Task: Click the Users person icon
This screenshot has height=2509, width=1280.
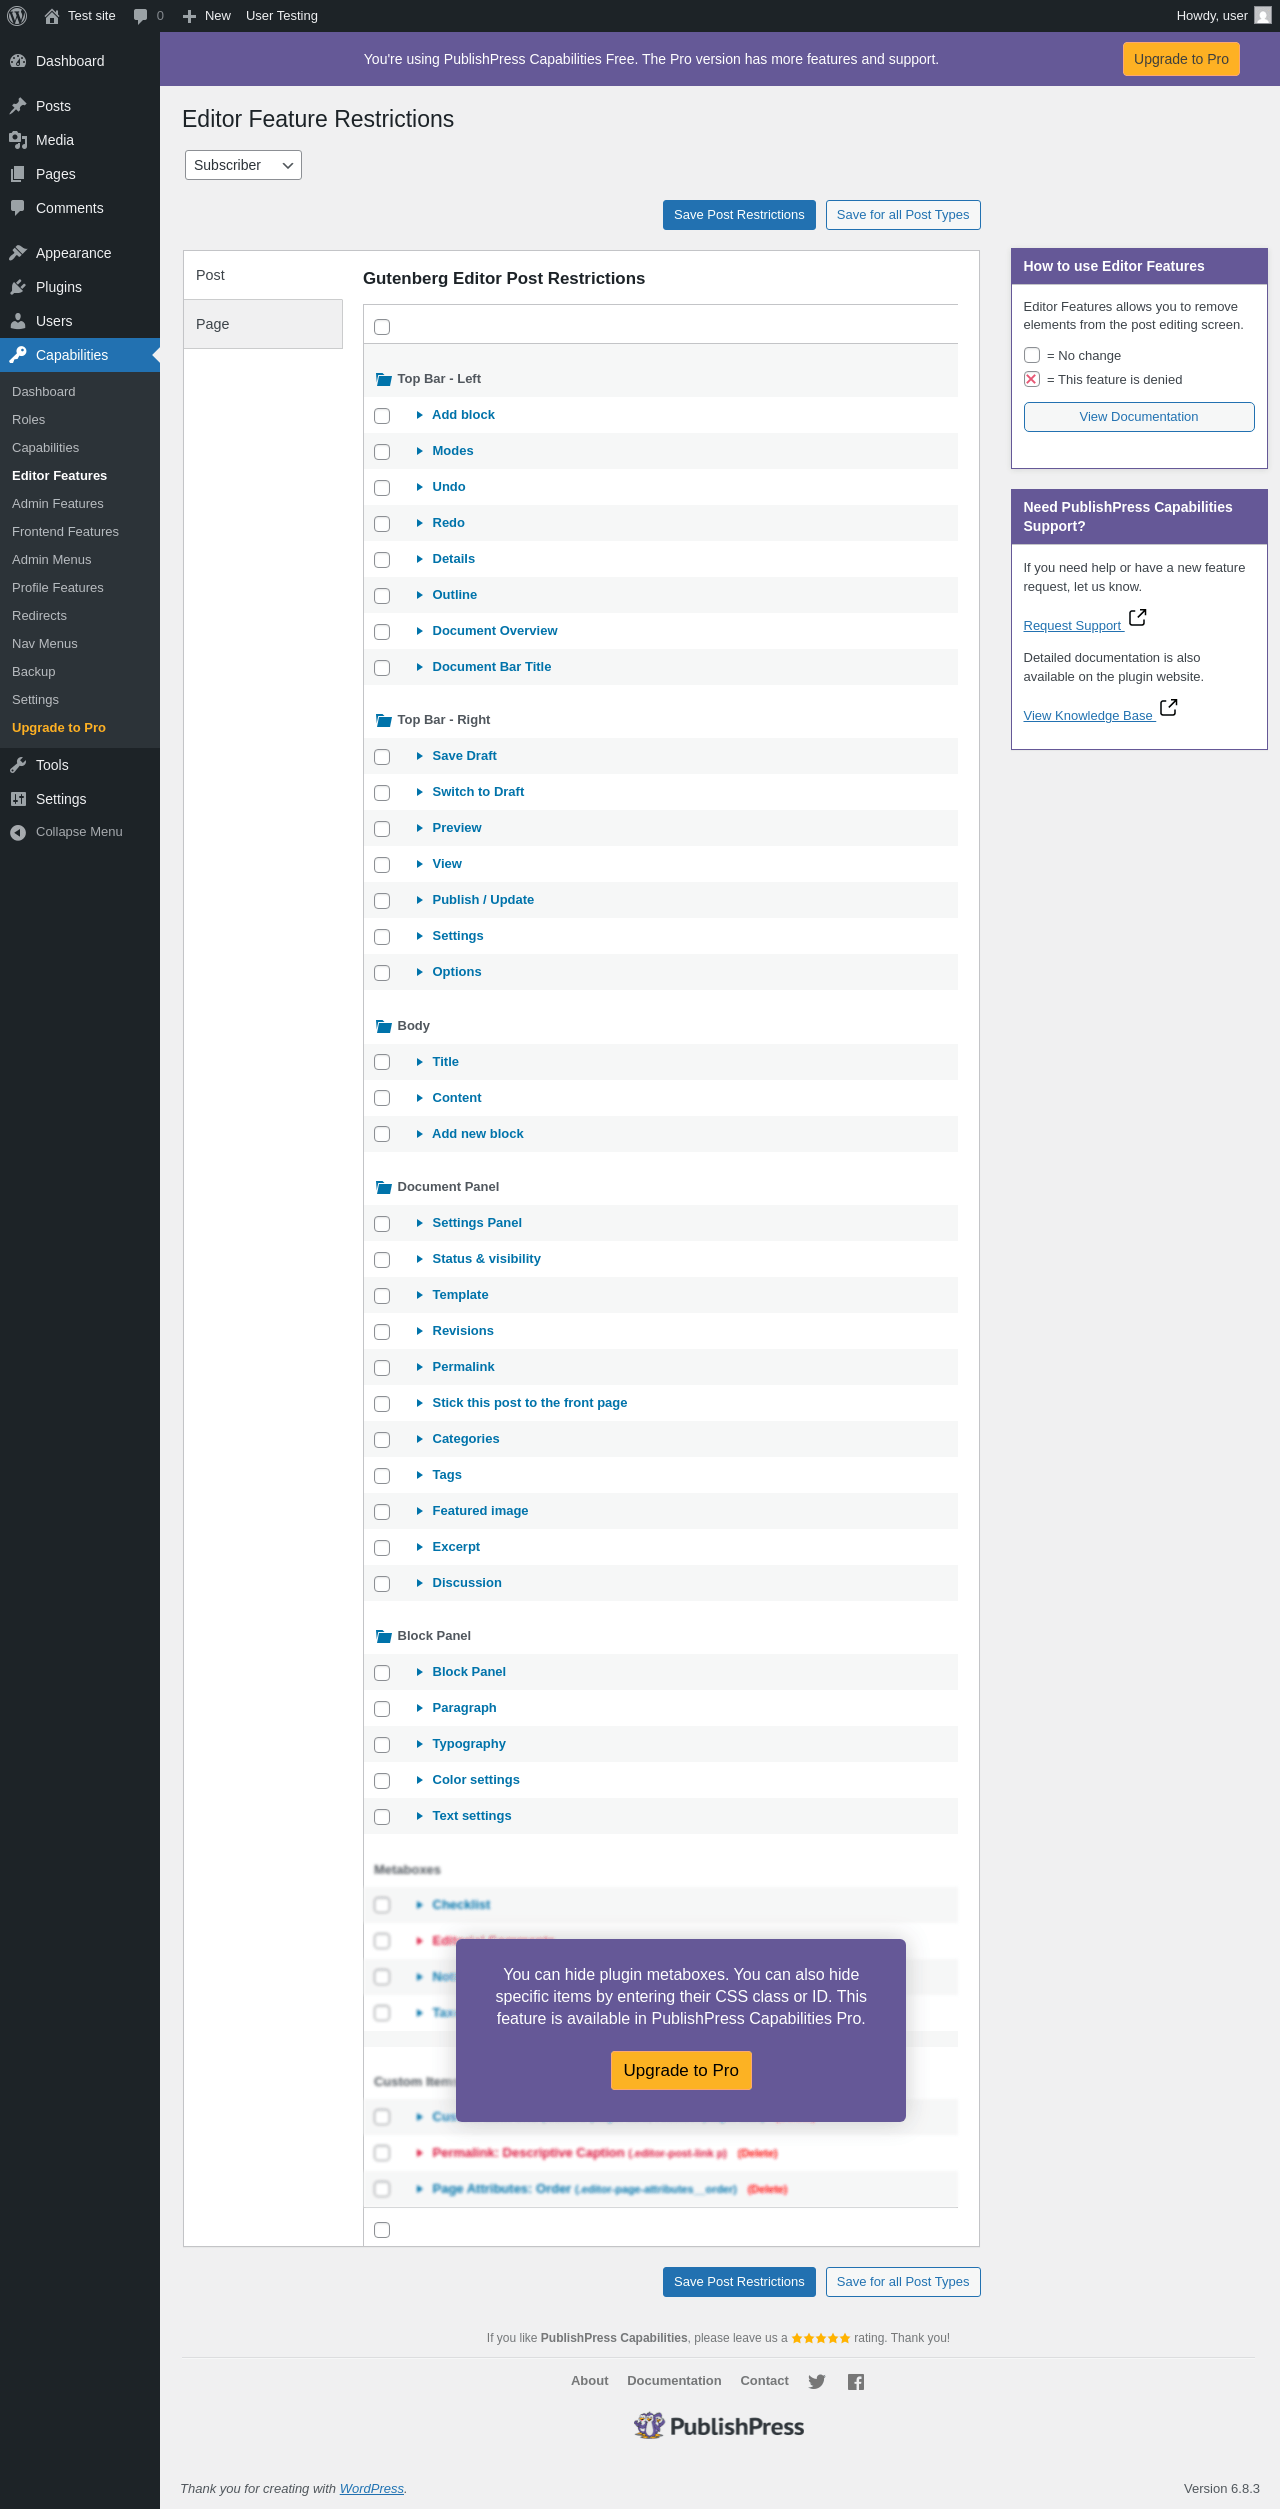Action: pyautogui.click(x=18, y=321)
